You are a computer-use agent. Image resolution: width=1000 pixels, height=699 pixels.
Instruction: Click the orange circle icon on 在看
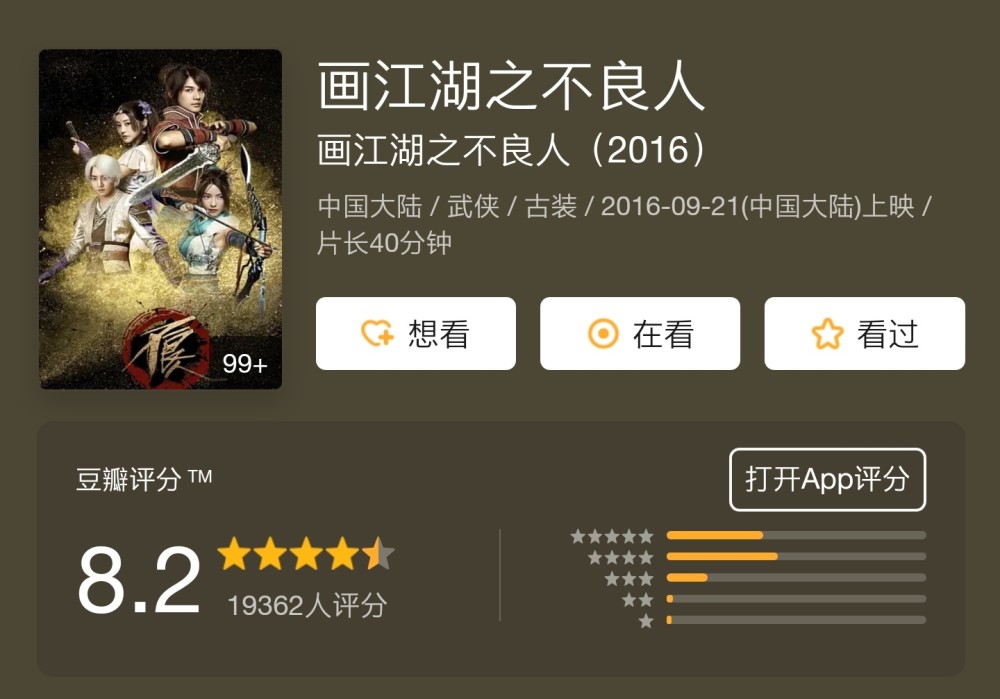(603, 334)
